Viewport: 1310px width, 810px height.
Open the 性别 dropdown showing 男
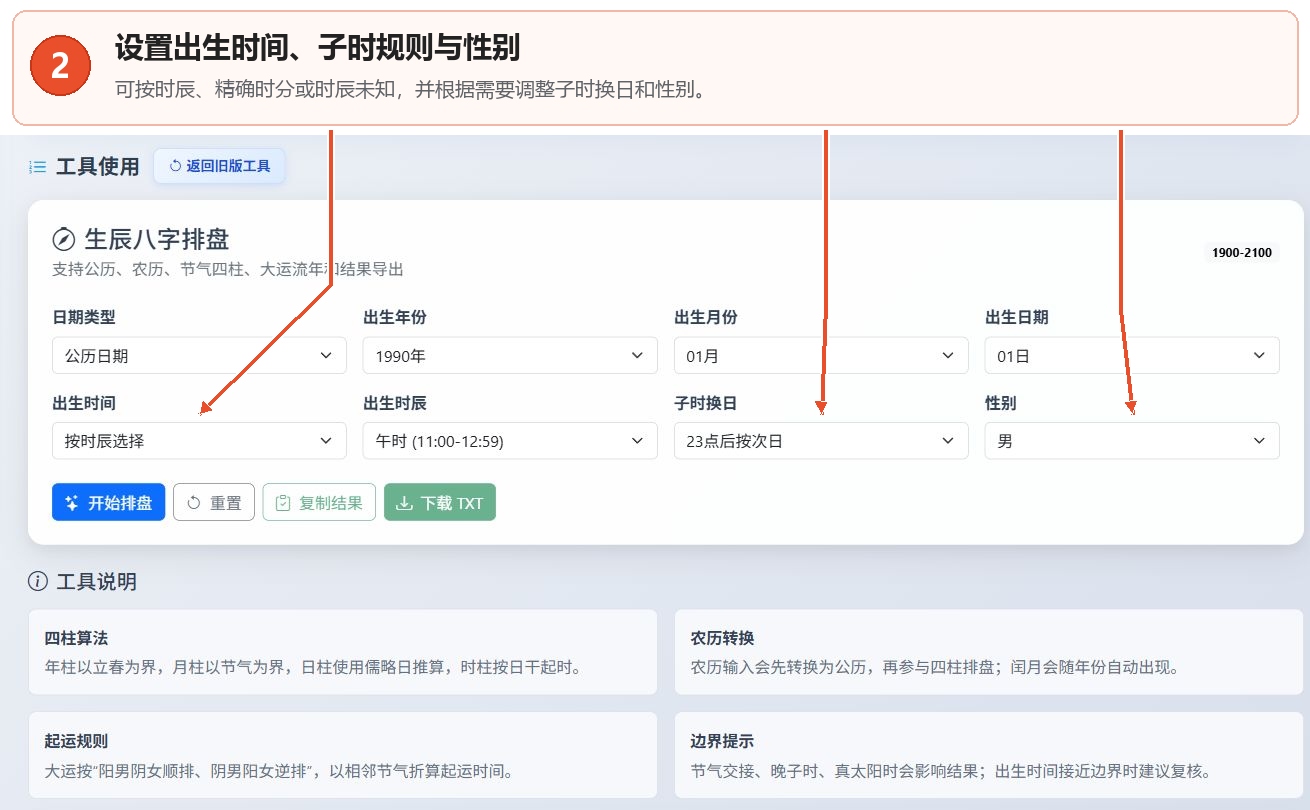(x=1132, y=441)
